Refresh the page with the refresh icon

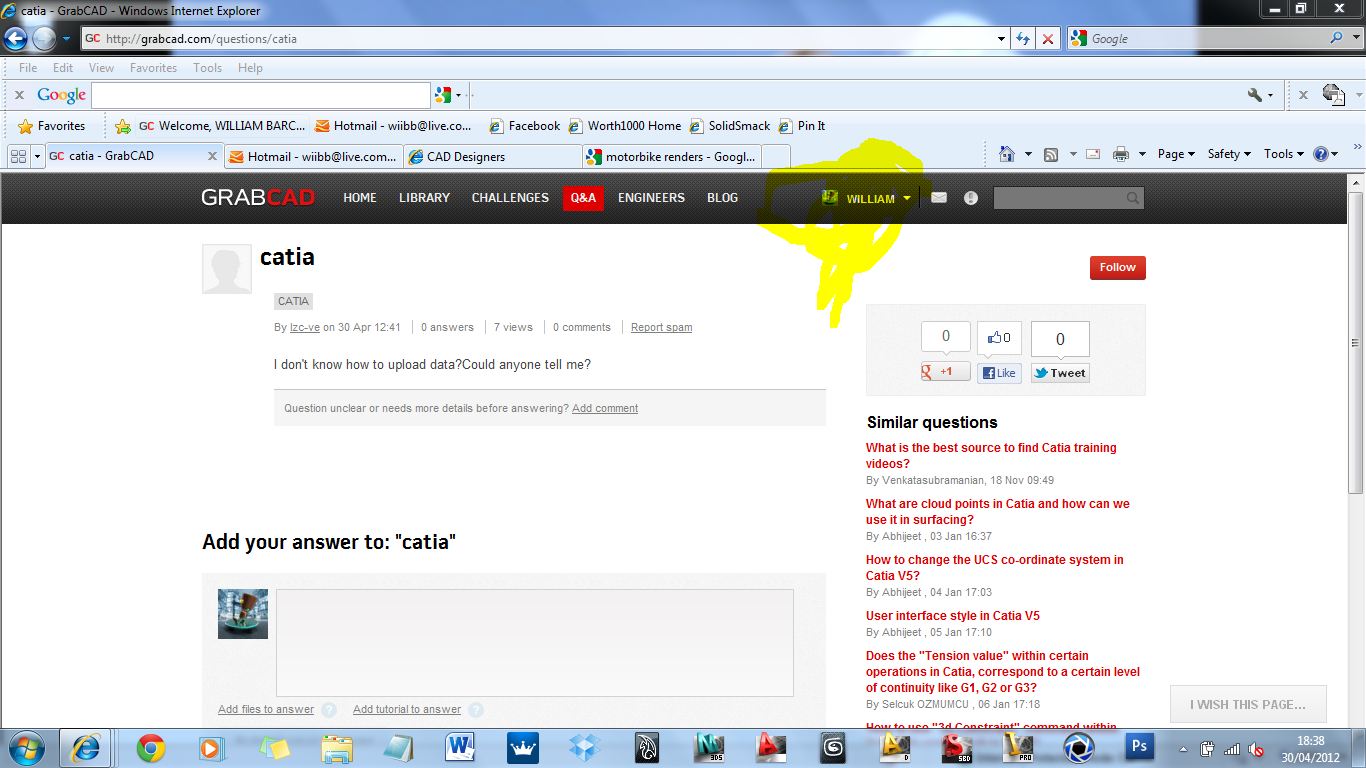click(1022, 39)
